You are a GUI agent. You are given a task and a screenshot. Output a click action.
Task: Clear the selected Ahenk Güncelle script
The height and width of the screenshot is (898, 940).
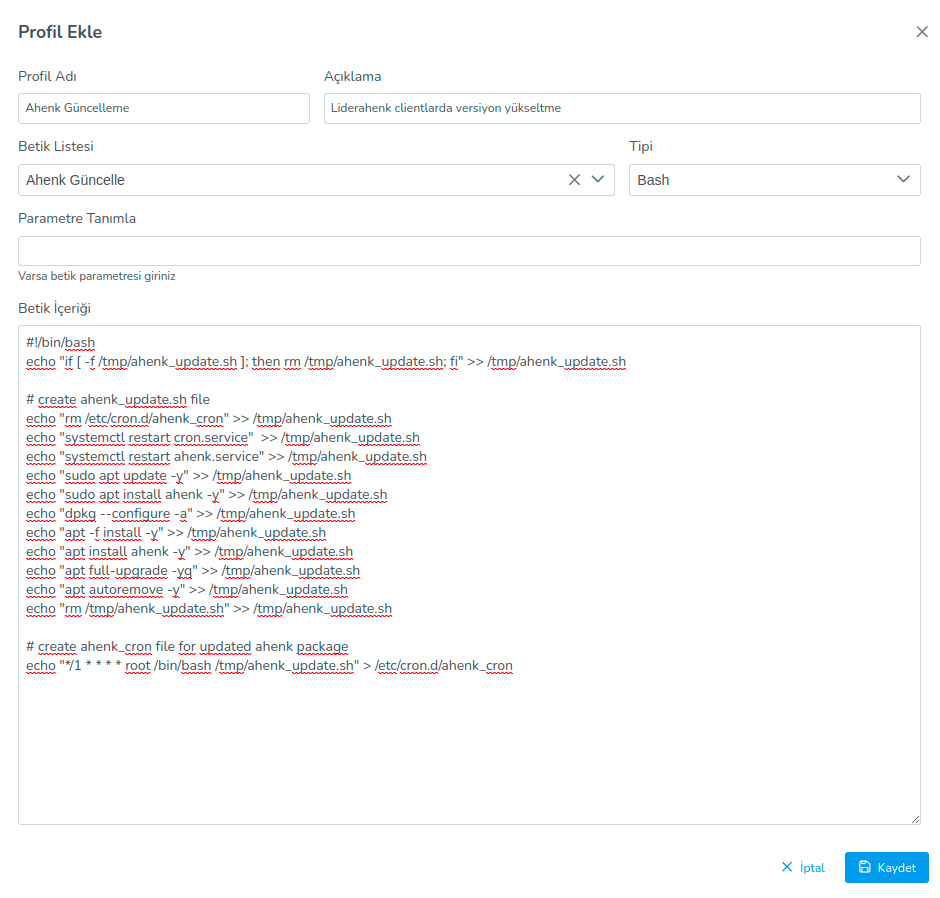(x=574, y=180)
